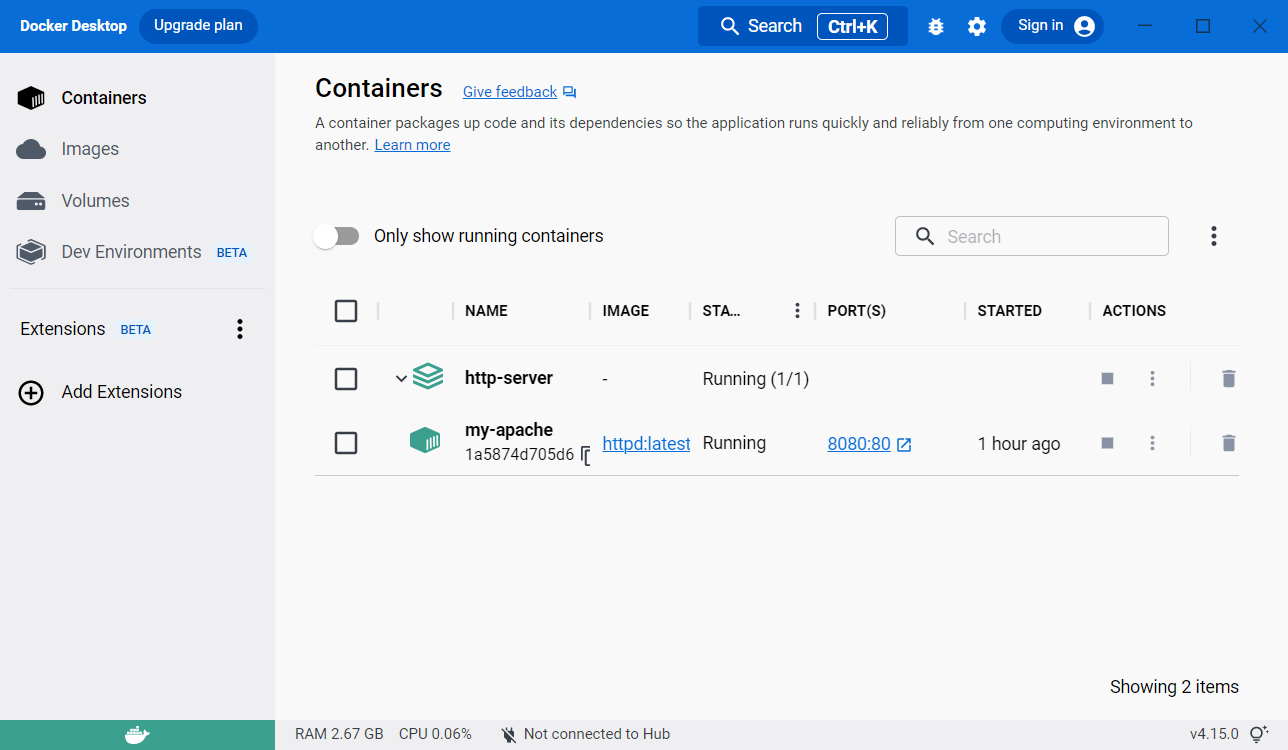Open the http-server row three-dot menu
This screenshot has height=750, width=1288.
[x=1152, y=379]
